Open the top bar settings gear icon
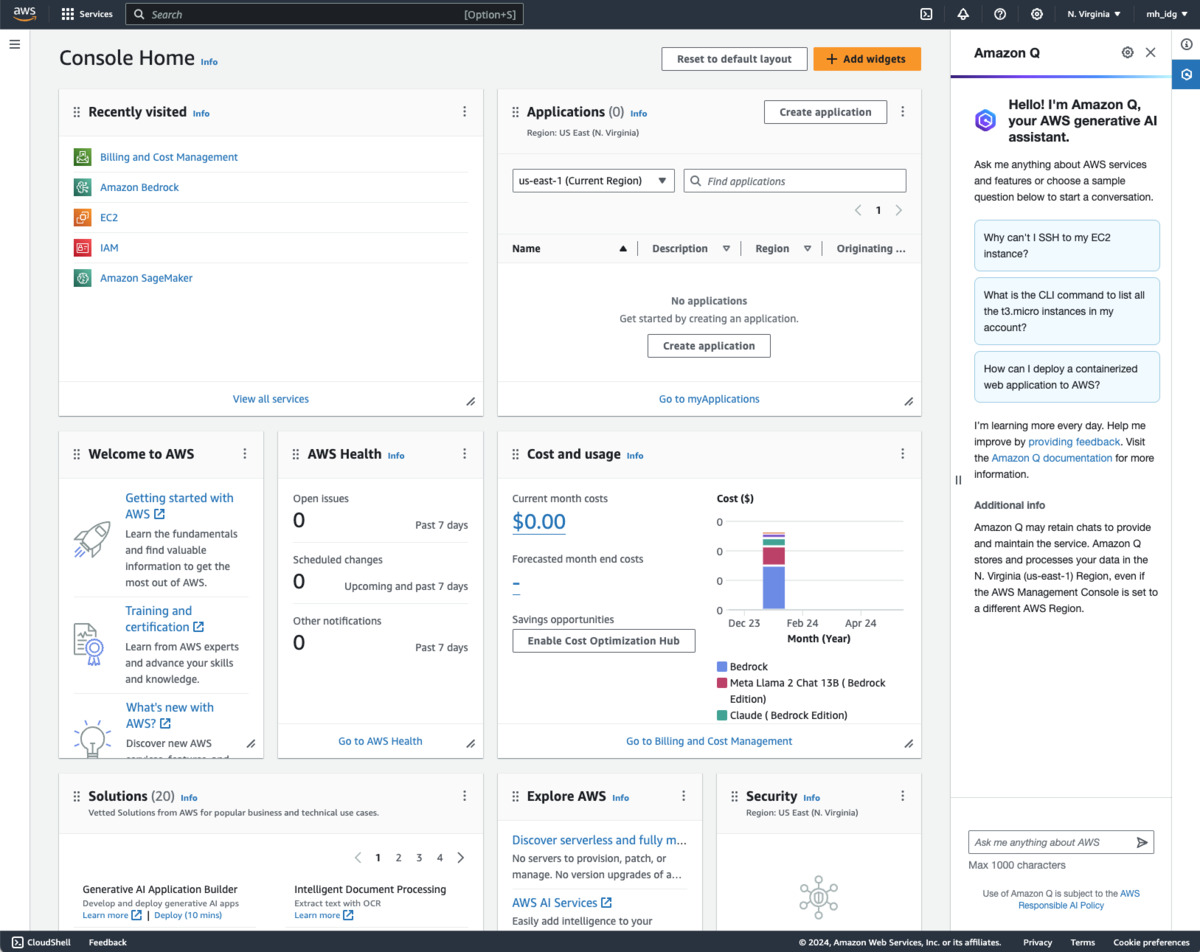The image size is (1200, 952). tap(1037, 14)
